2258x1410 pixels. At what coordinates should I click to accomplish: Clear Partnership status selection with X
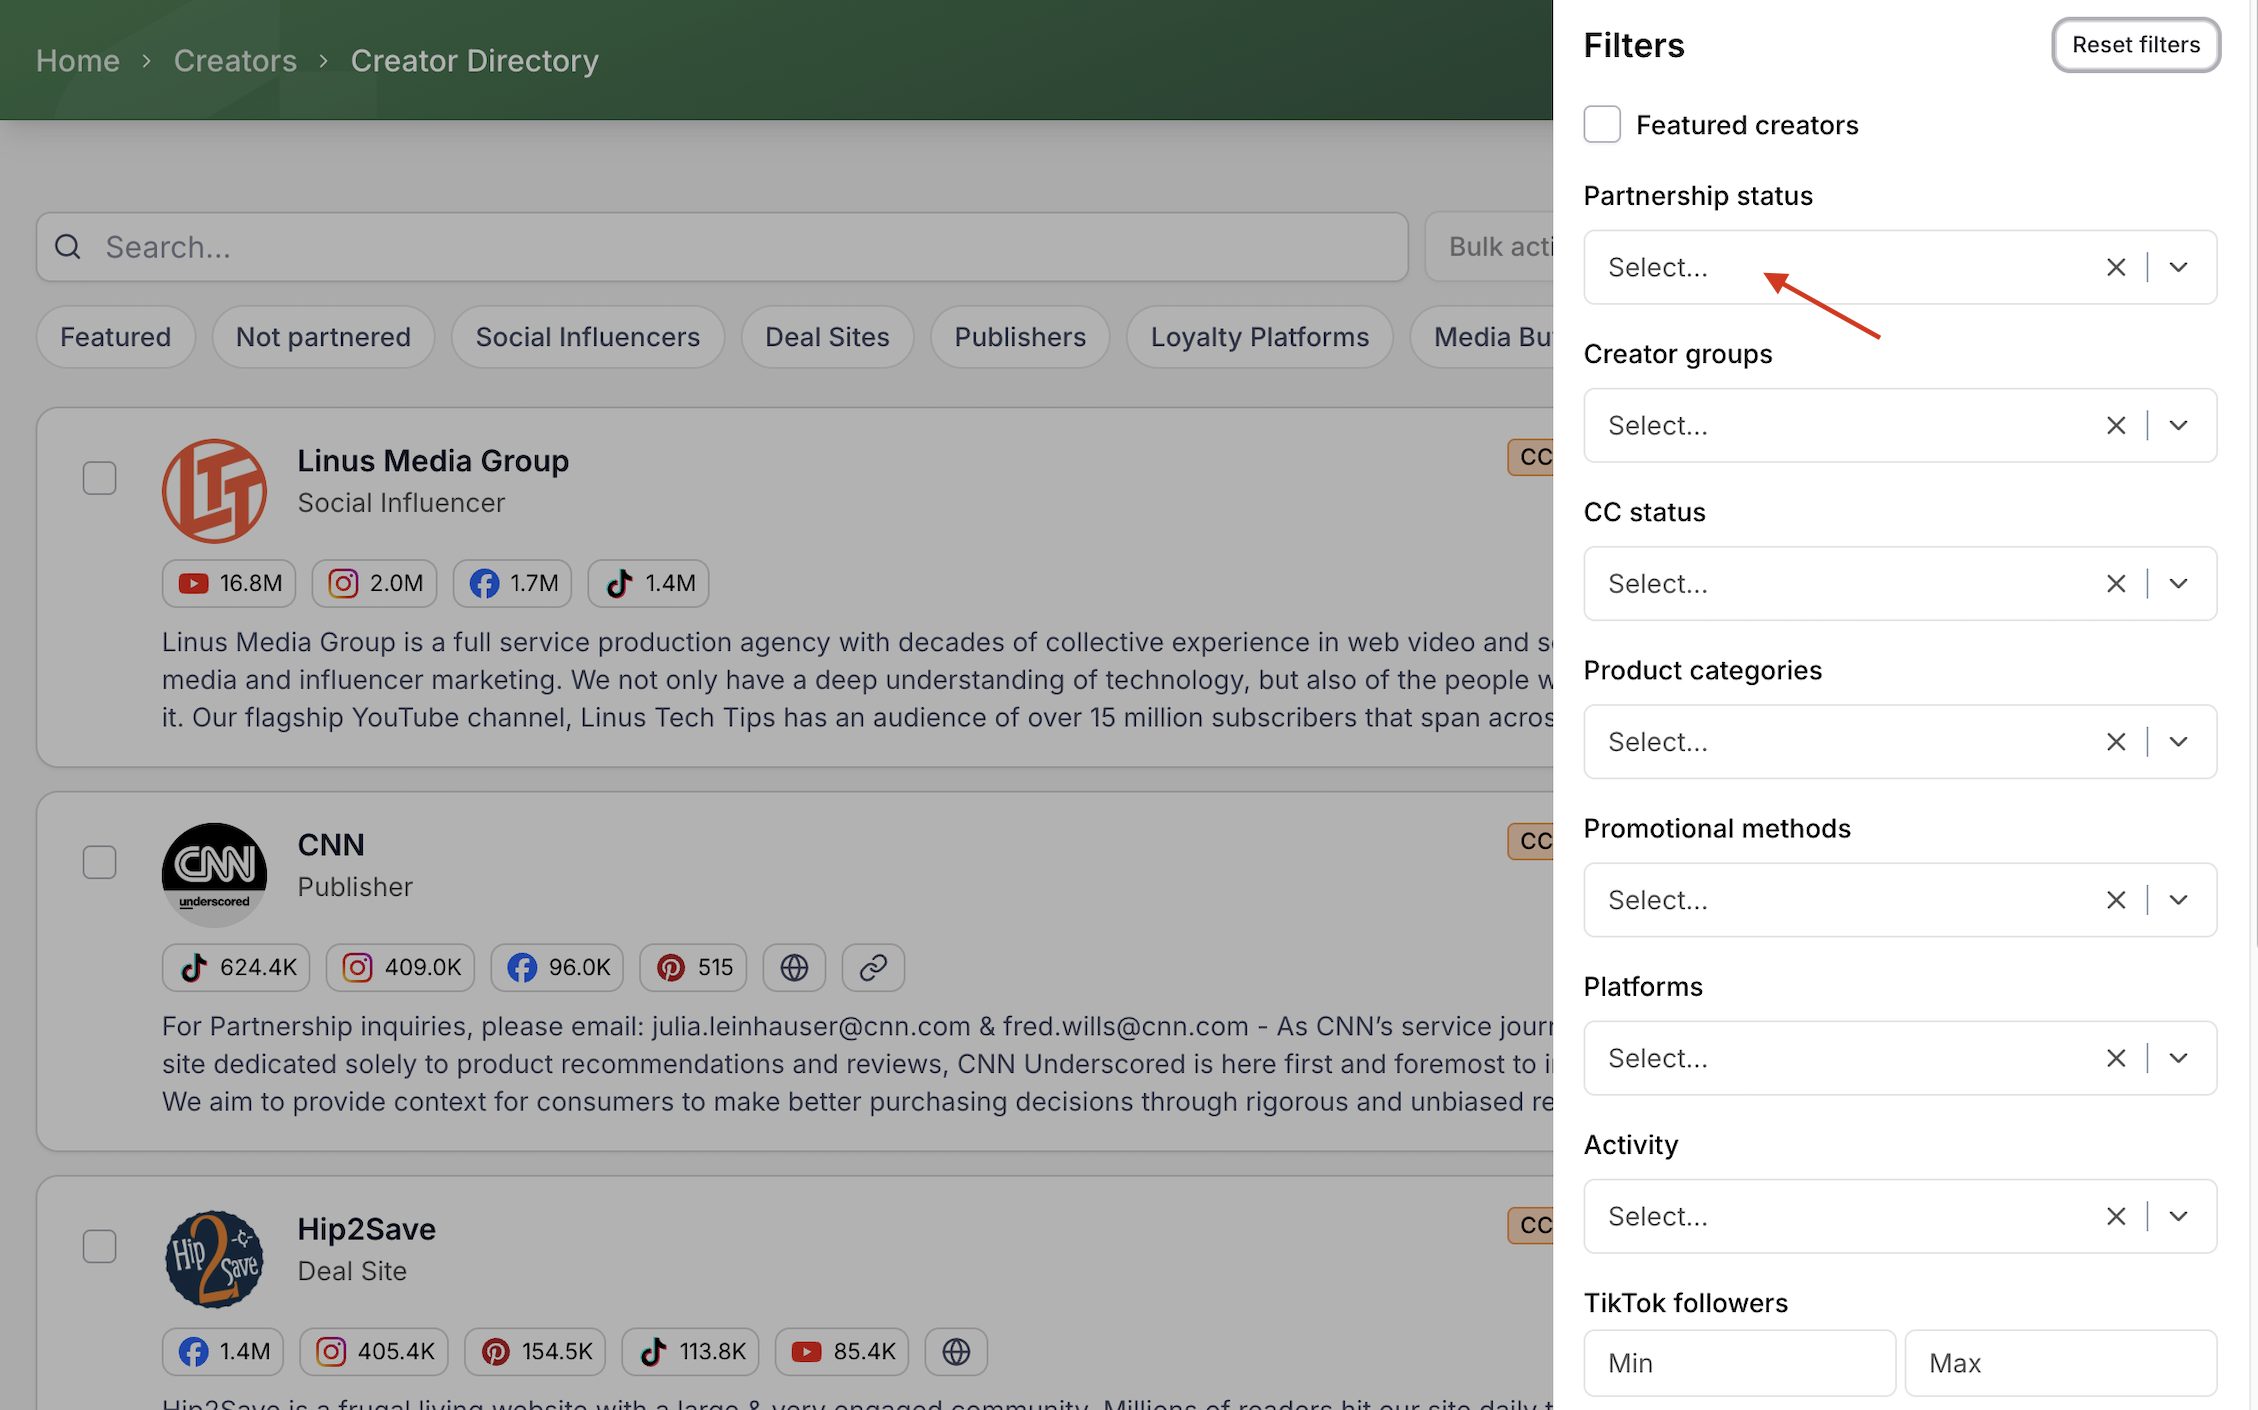click(2115, 267)
